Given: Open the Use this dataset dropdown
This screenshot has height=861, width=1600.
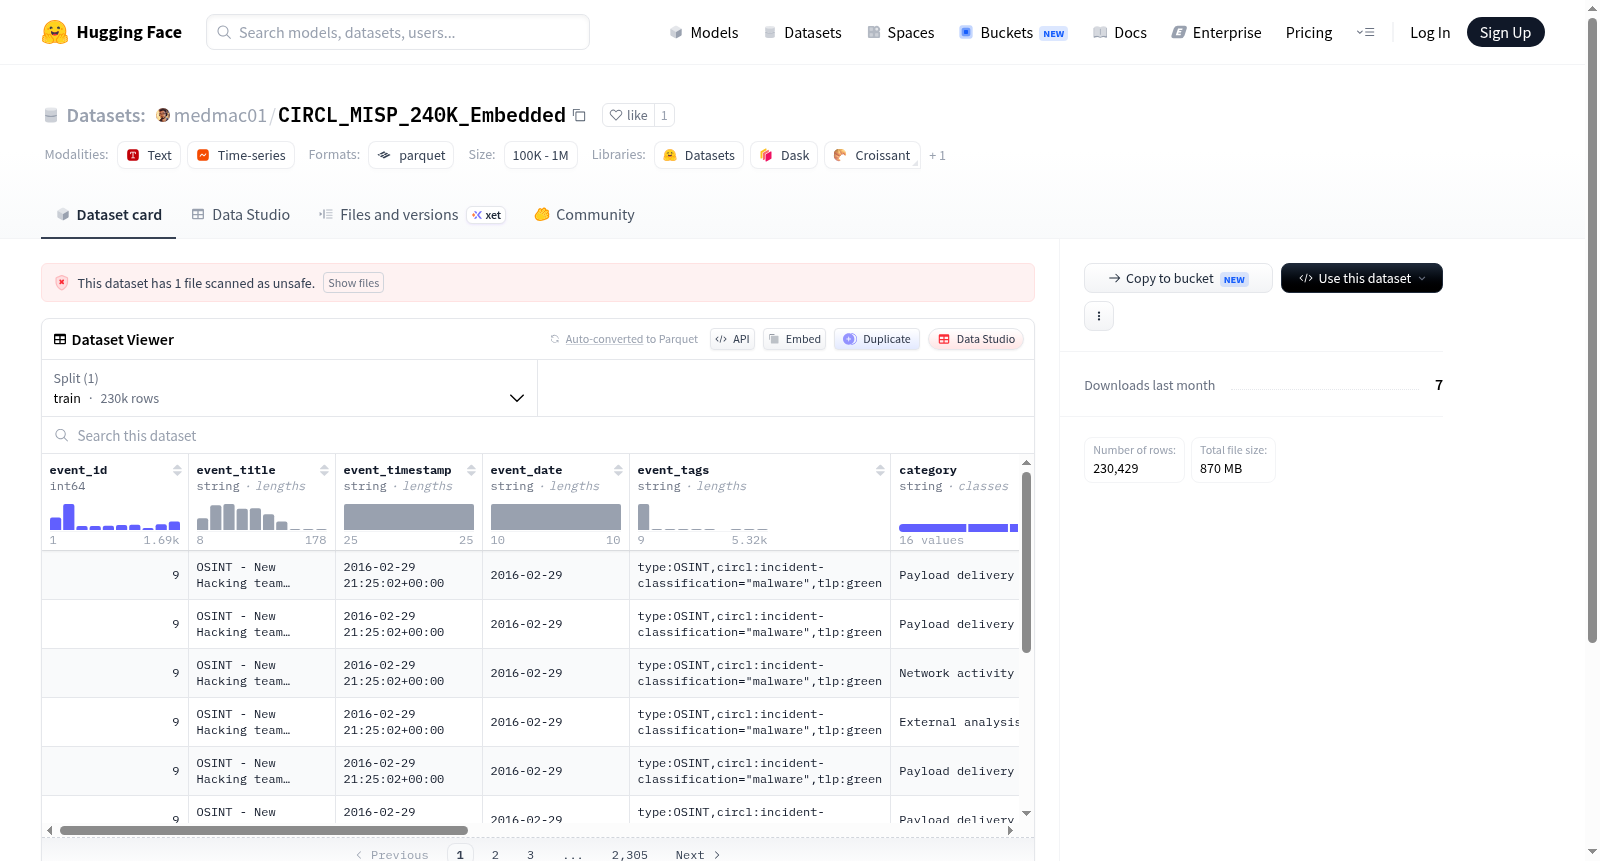Looking at the screenshot, I should click(x=1361, y=278).
